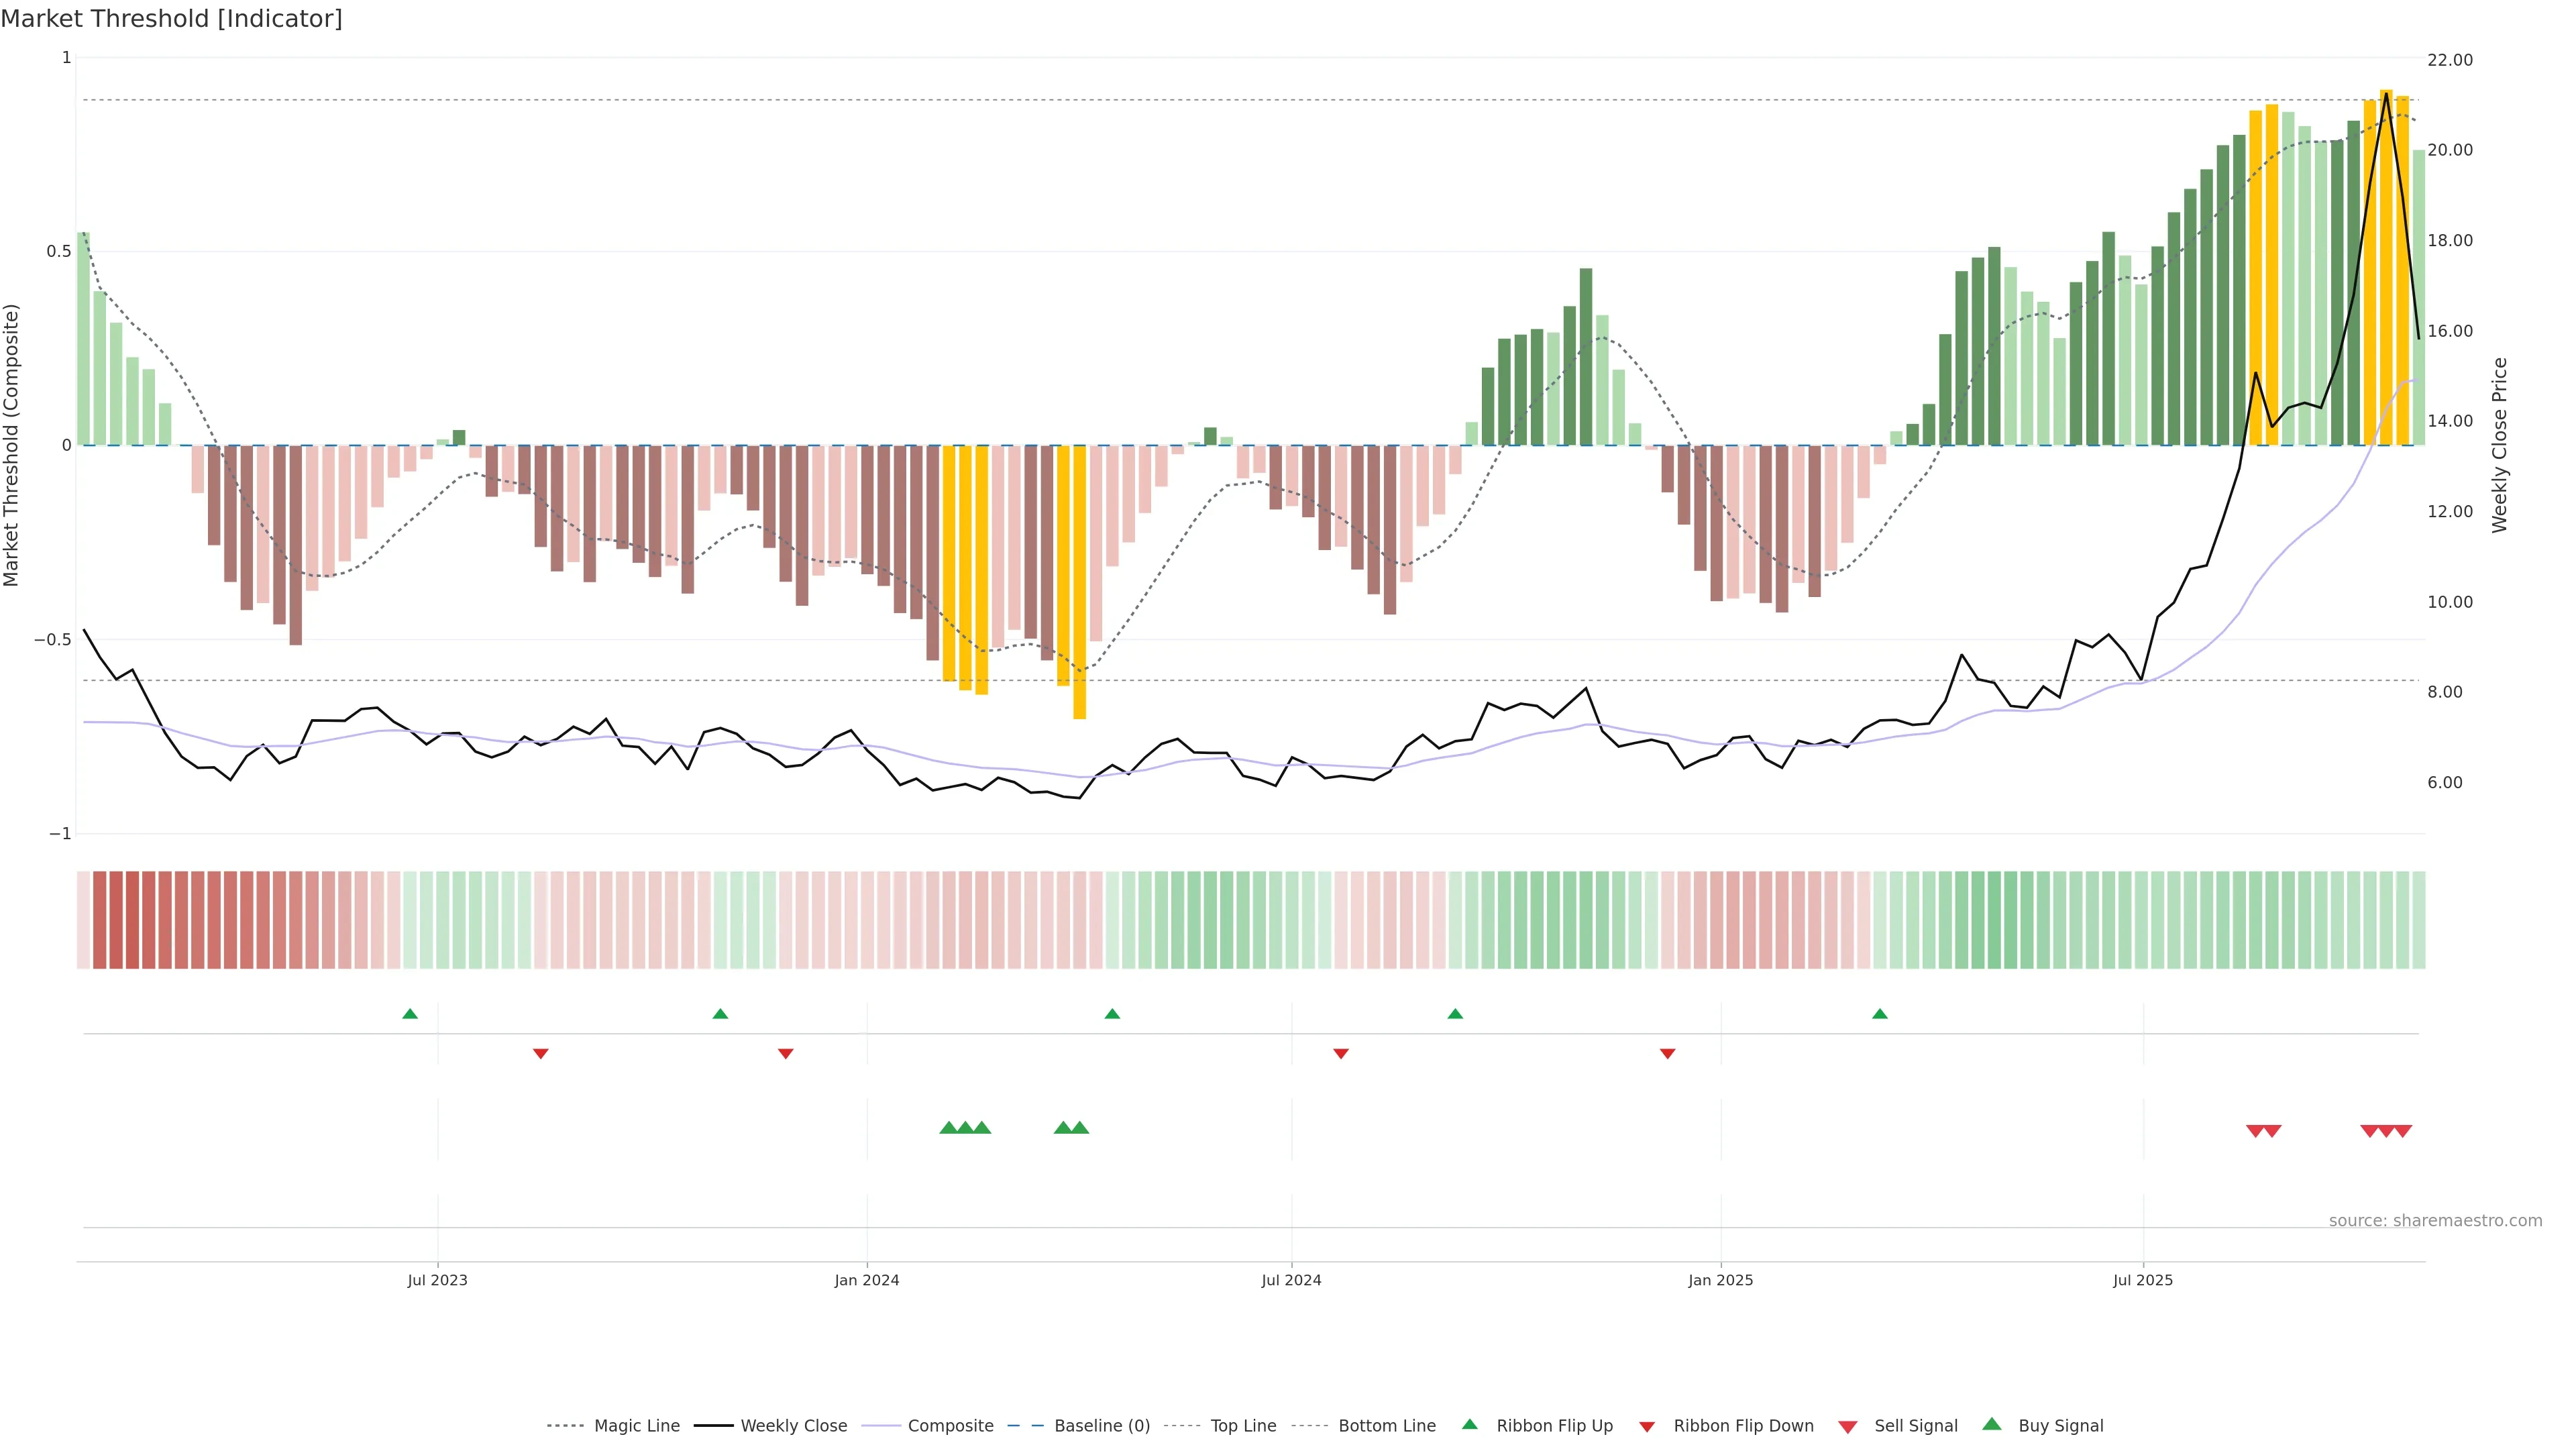Hide the Composite line via legend
The width and height of the screenshot is (2576, 1449).
(x=950, y=1426)
